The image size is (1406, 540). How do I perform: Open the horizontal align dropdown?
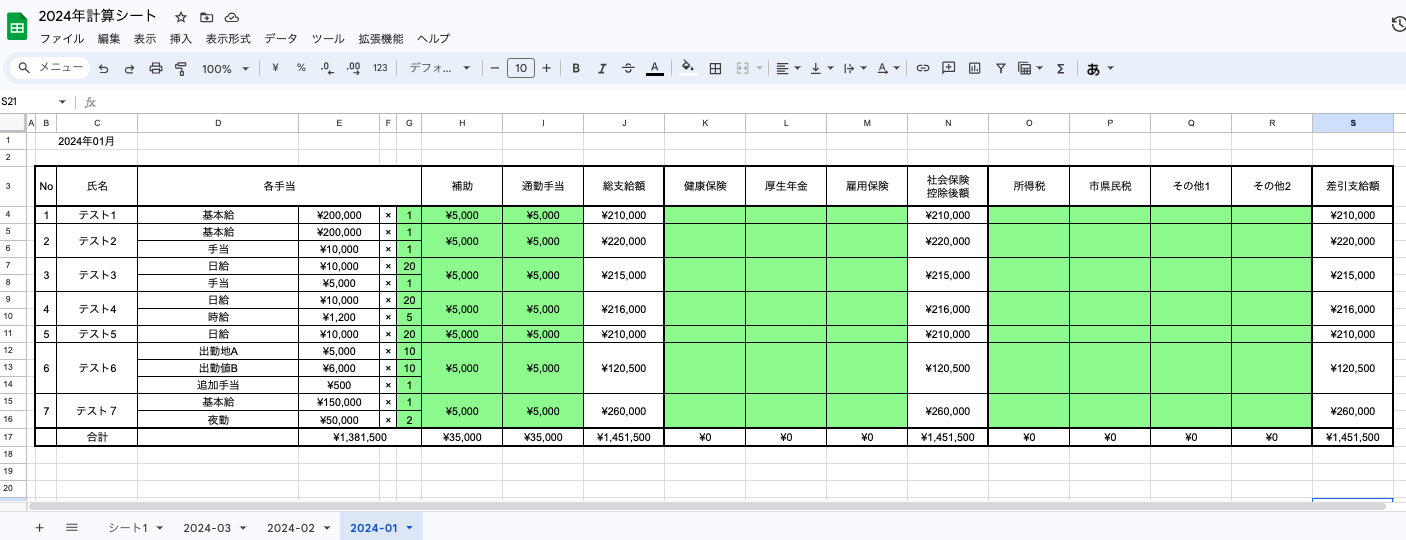click(x=788, y=69)
